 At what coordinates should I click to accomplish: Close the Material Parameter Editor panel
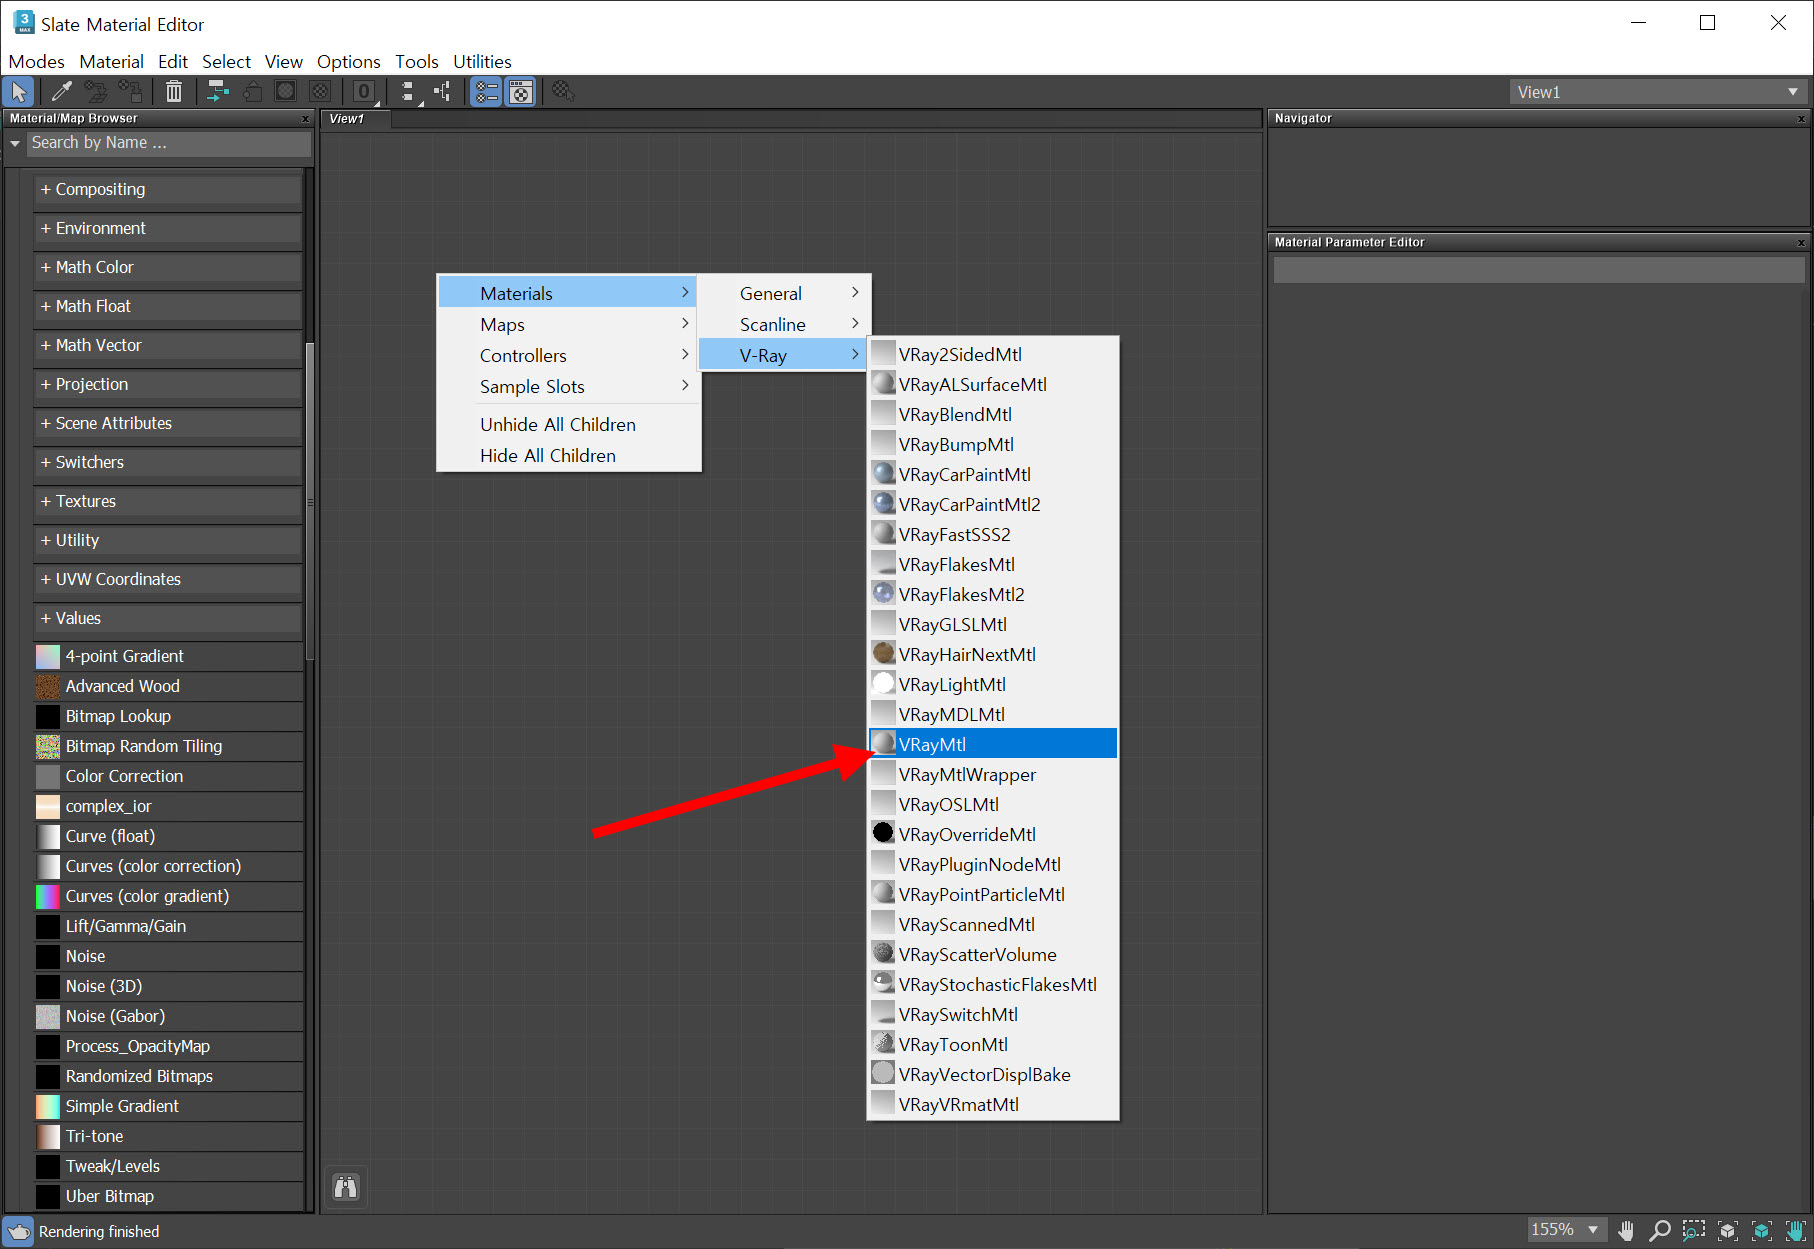(1802, 243)
